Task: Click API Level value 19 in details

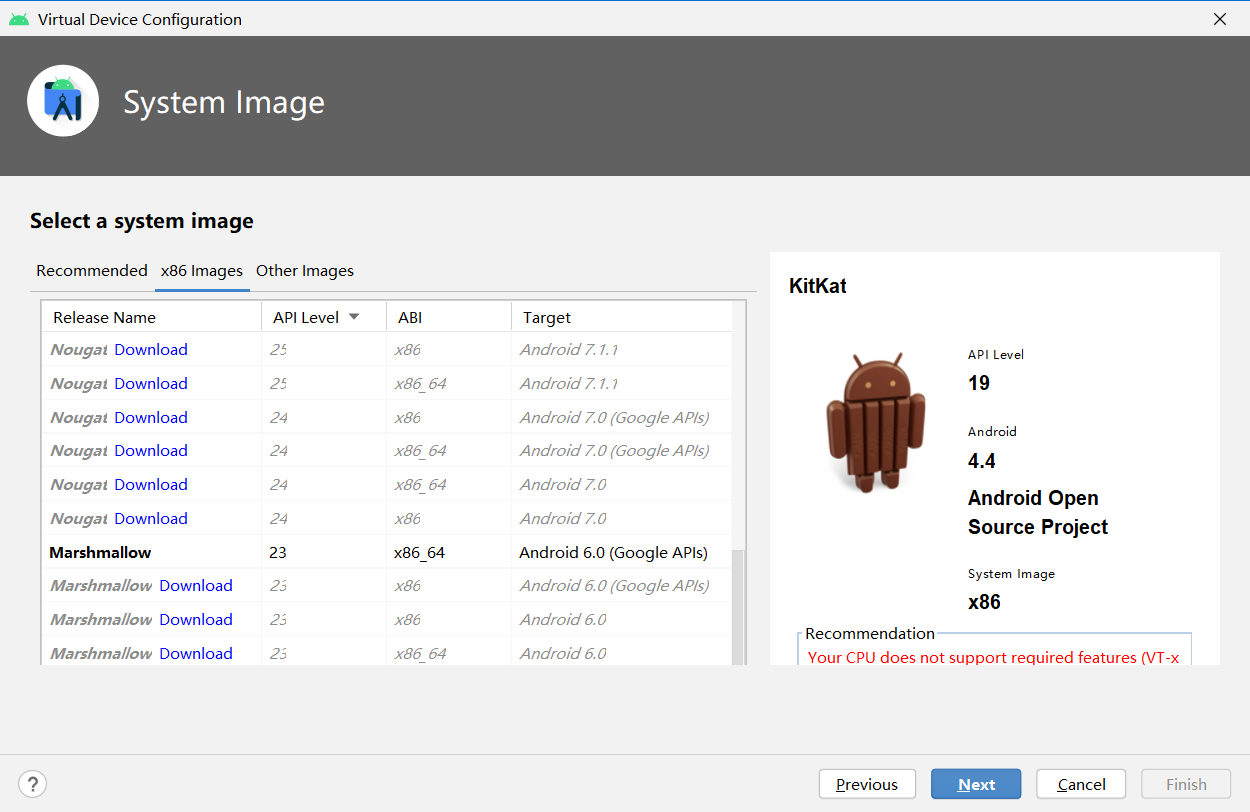Action: [x=979, y=383]
